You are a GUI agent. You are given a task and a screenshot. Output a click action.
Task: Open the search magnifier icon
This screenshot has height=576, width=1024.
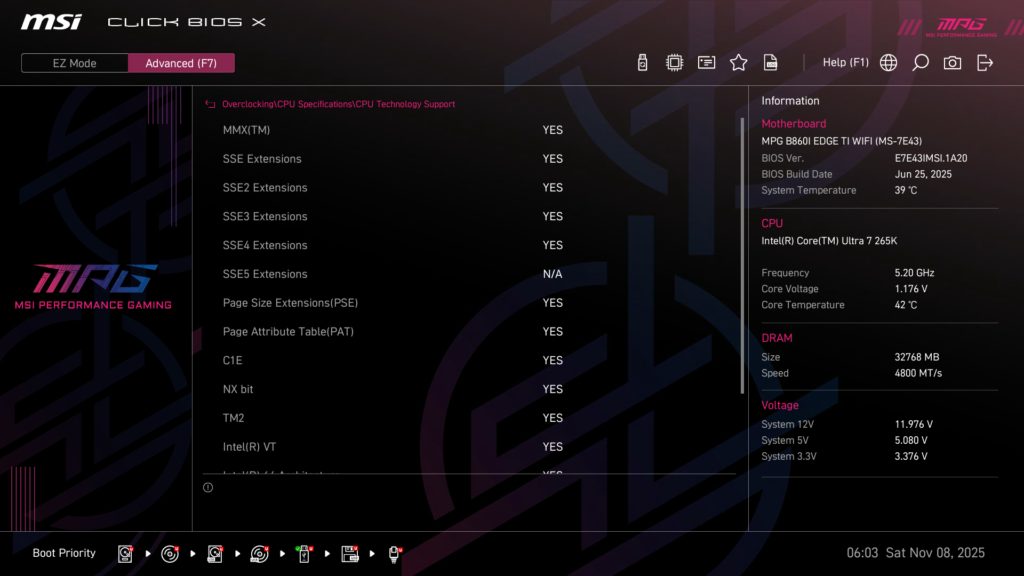pyautogui.click(x=919, y=61)
